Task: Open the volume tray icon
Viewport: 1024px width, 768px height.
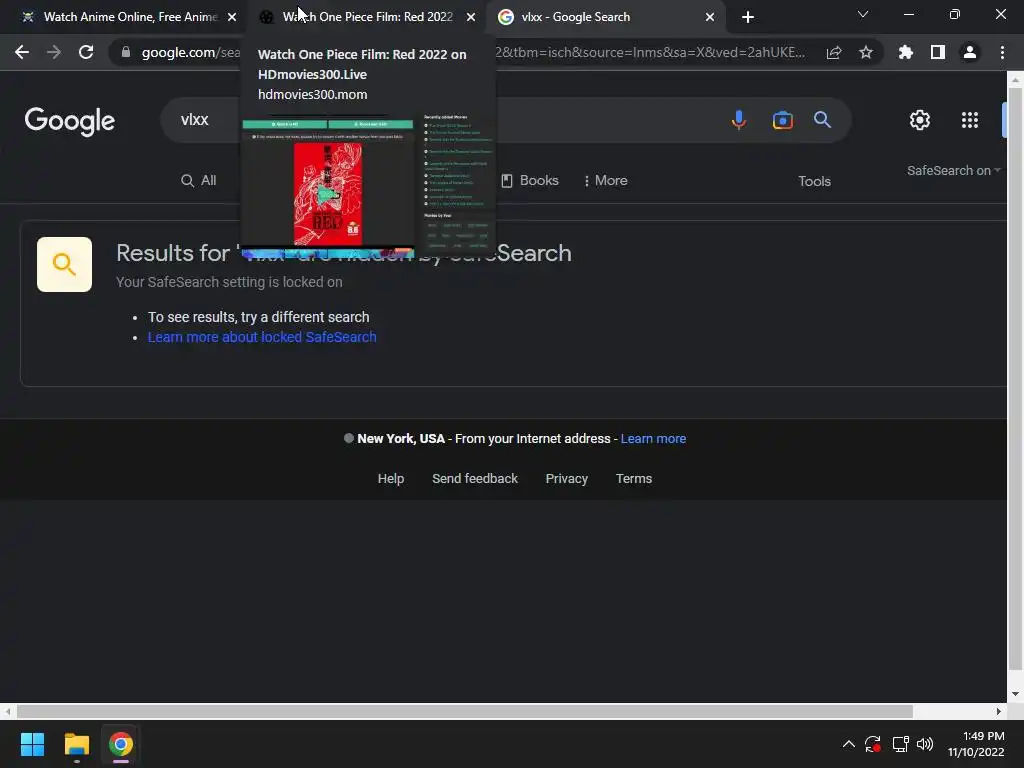Action: click(925, 744)
